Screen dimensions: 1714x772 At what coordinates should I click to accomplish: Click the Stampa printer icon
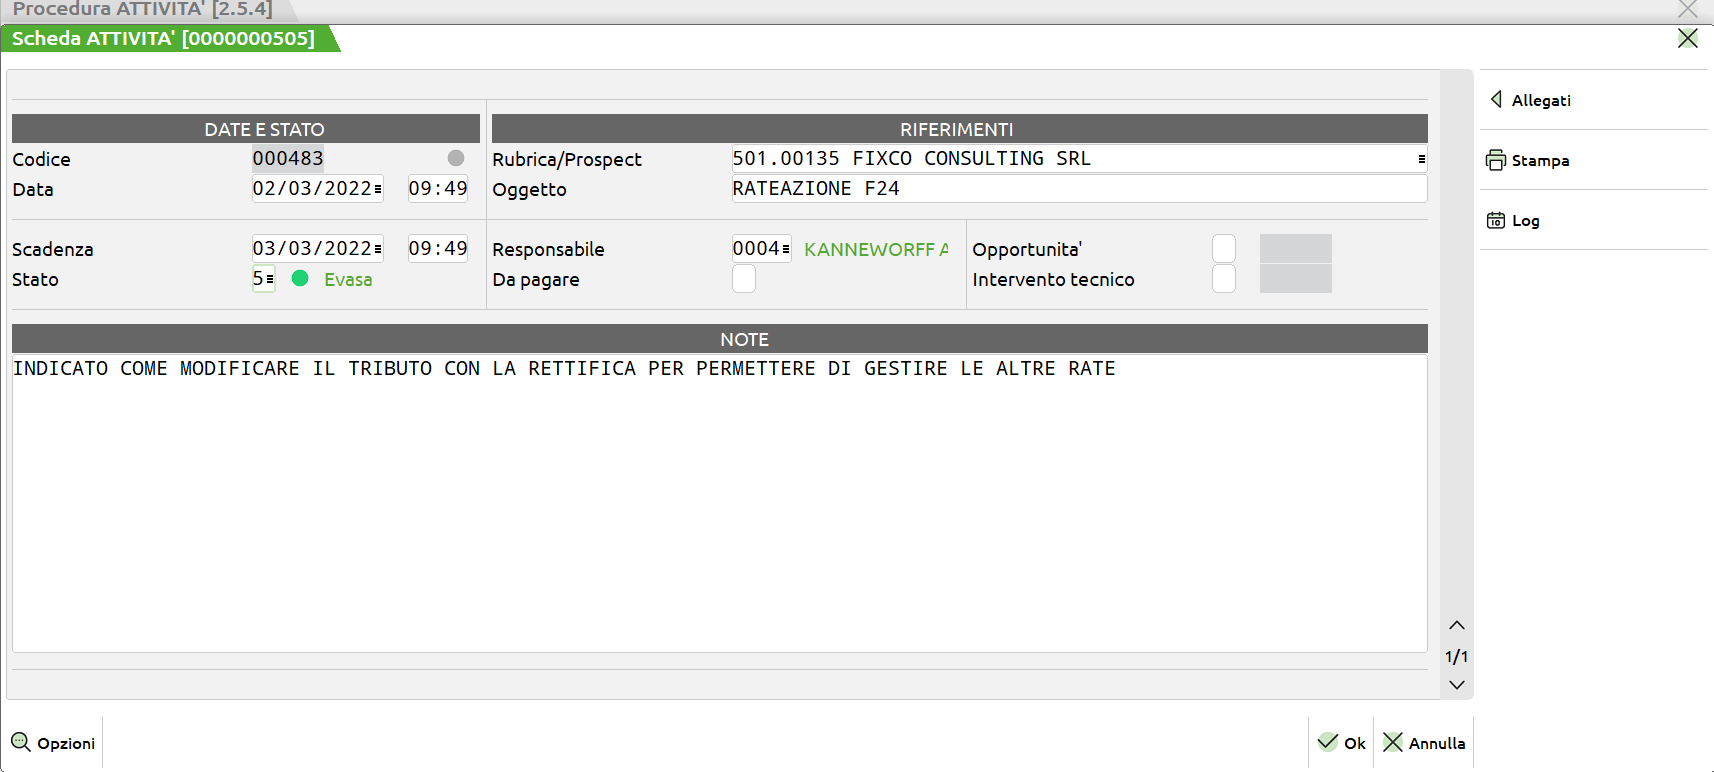point(1495,160)
